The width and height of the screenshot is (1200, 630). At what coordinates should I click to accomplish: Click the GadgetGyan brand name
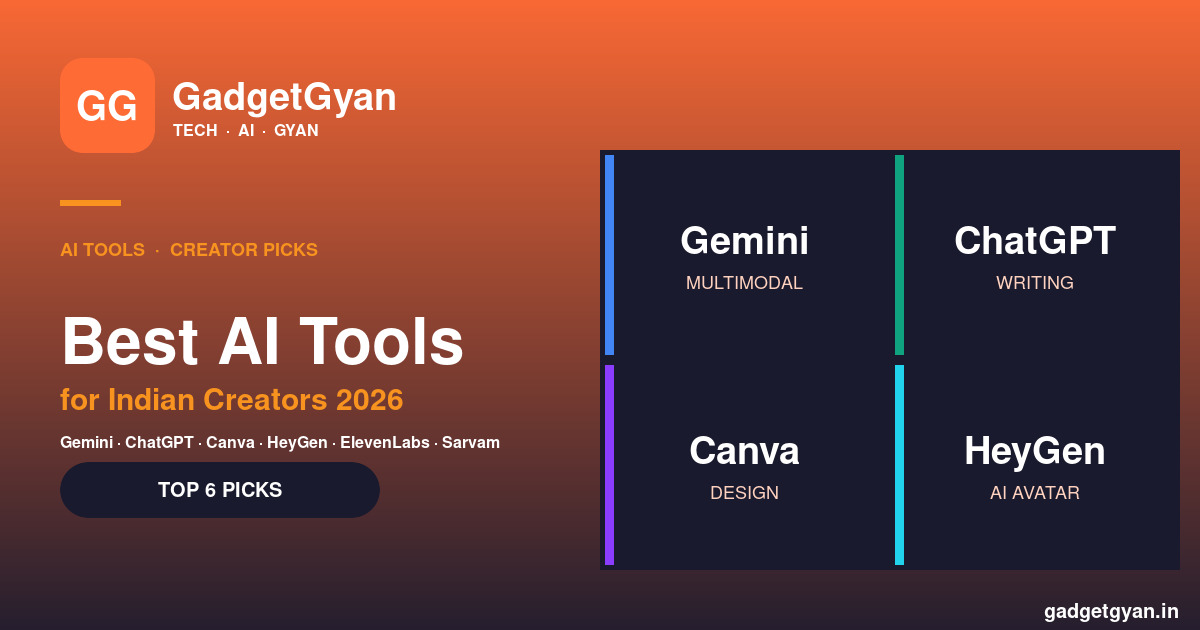[x=284, y=97]
